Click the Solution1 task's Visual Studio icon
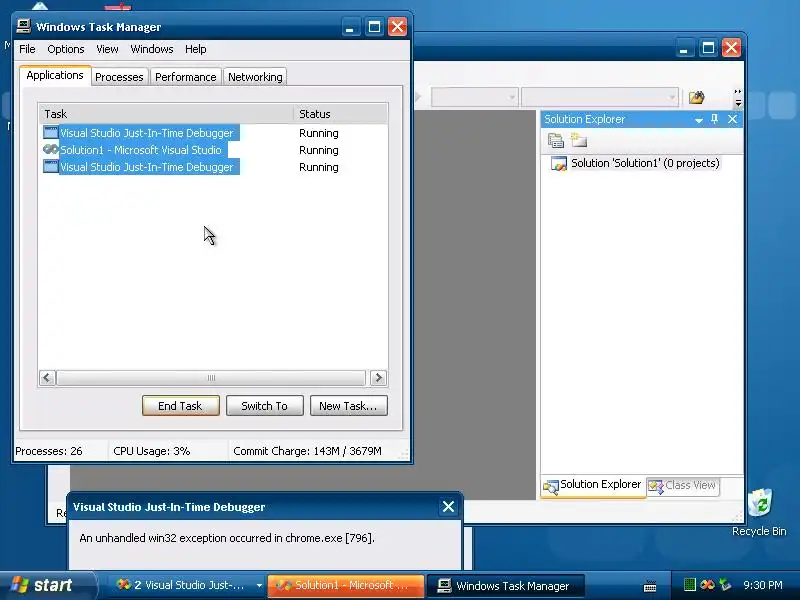 point(51,149)
